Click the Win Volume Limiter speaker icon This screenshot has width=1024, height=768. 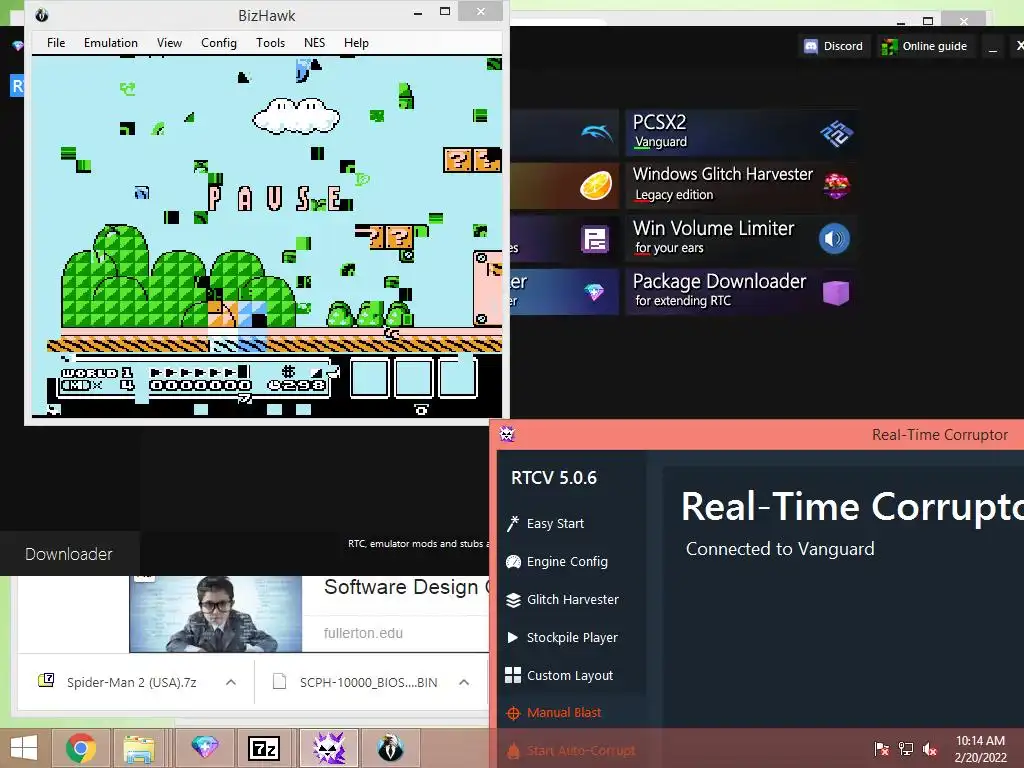835,239
